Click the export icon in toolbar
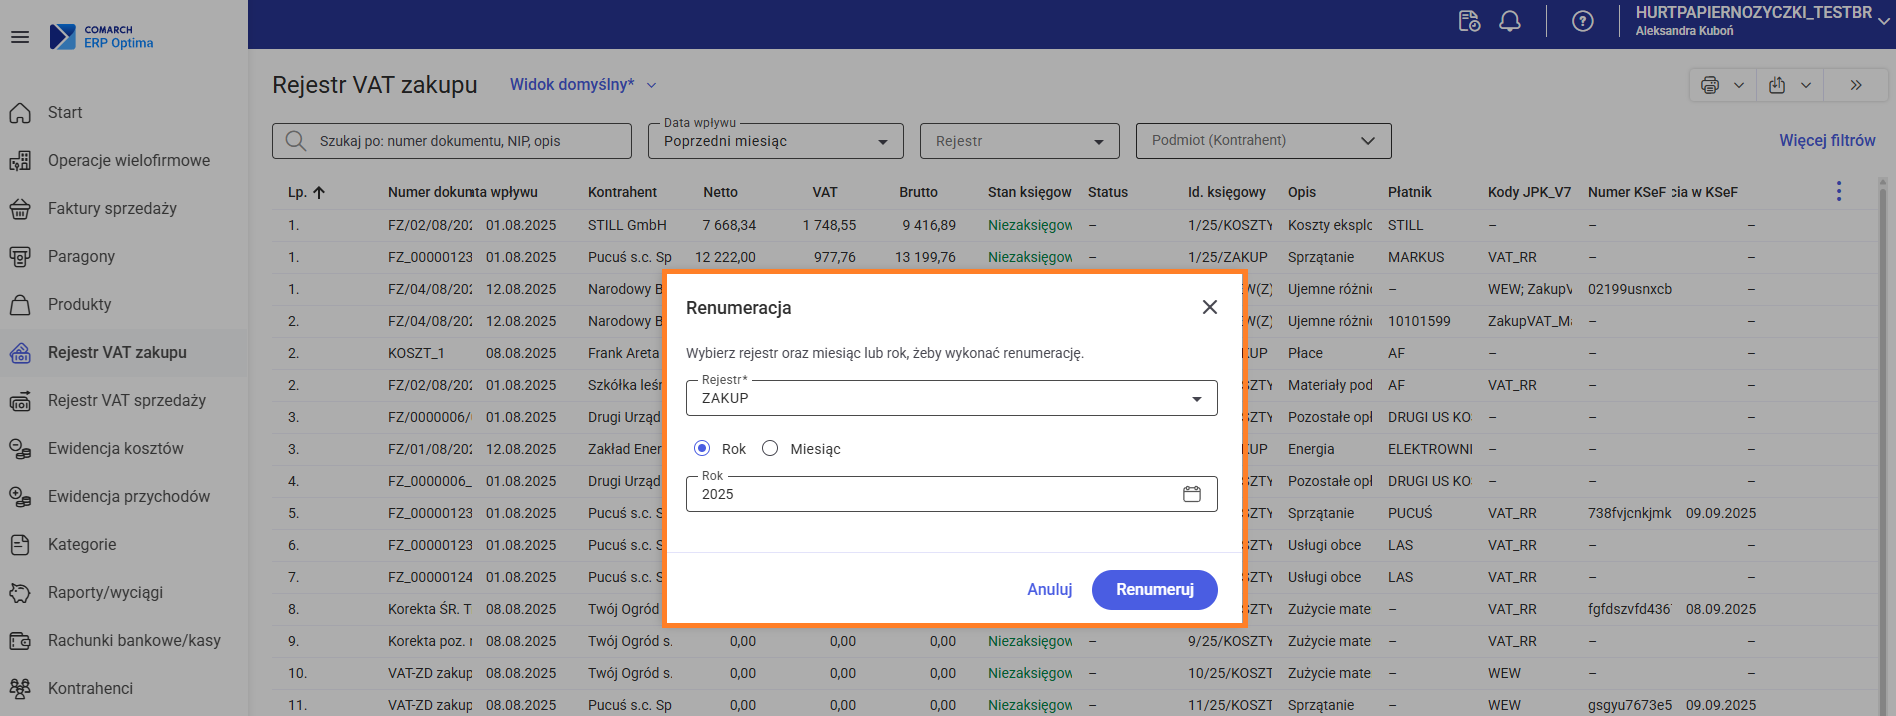The width and height of the screenshot is (1896, 716). coord(1777,85)
